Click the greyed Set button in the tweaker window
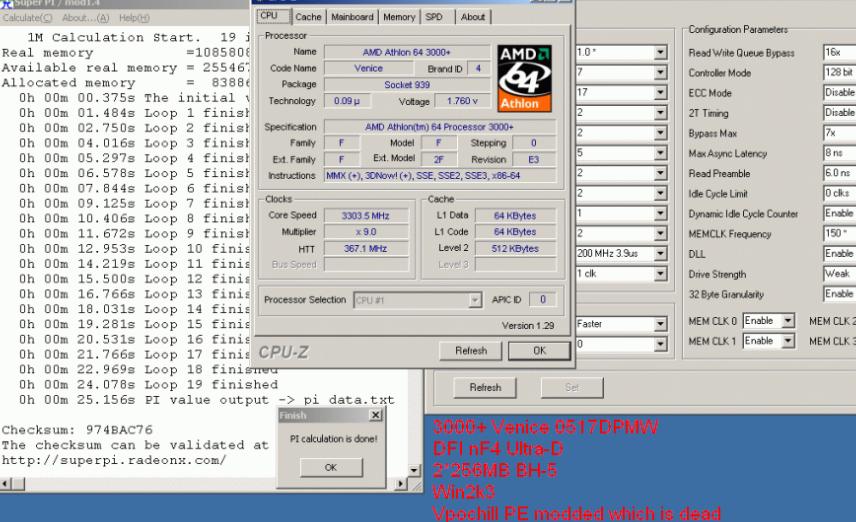The image size is (856, 522). coord(572,387)
